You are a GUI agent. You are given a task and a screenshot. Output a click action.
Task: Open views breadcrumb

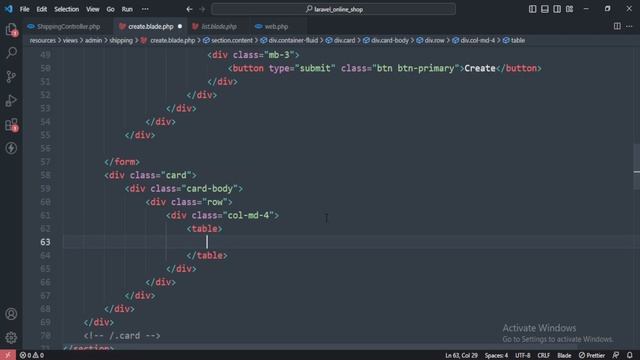pyautogui.click(x=70, y=40)
